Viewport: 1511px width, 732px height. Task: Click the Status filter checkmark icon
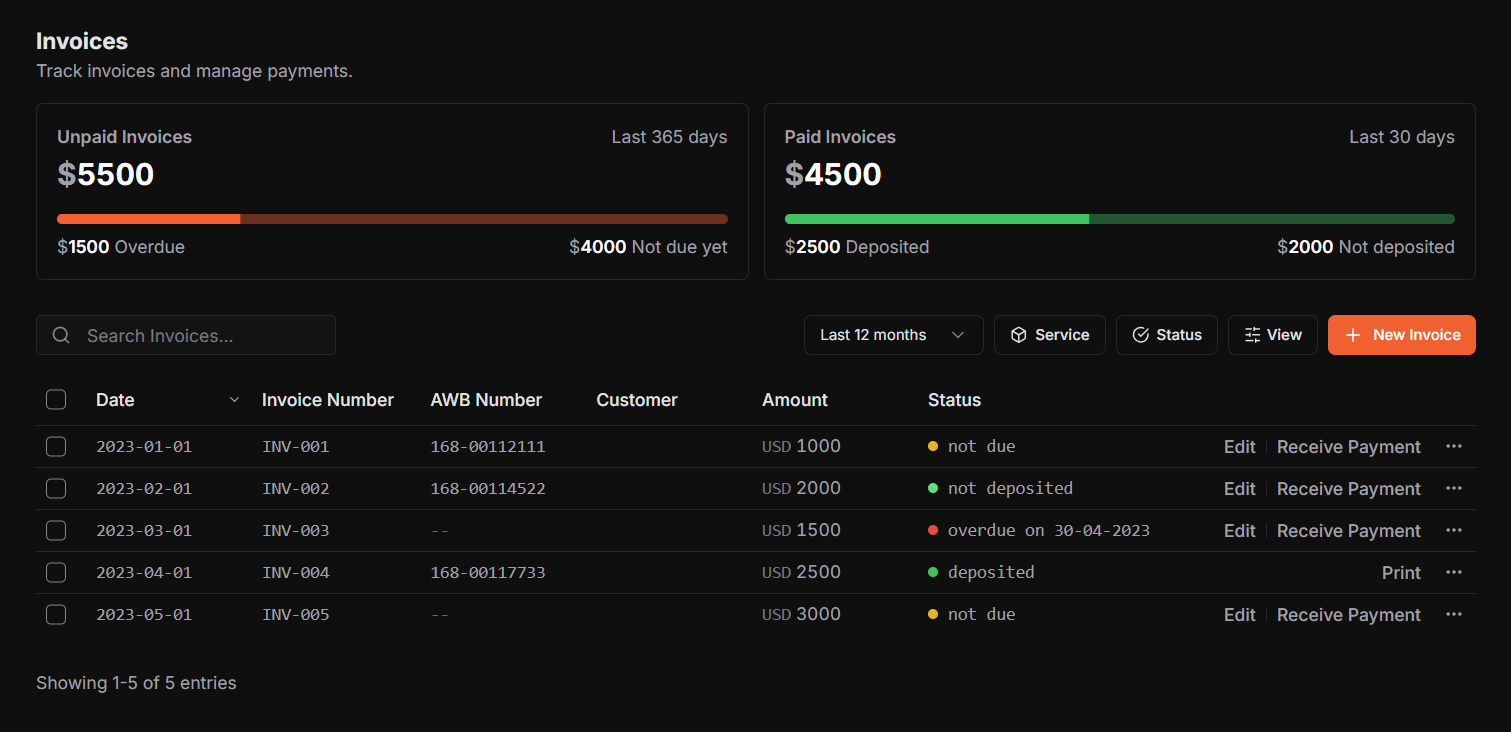(x=1141, y=334)
